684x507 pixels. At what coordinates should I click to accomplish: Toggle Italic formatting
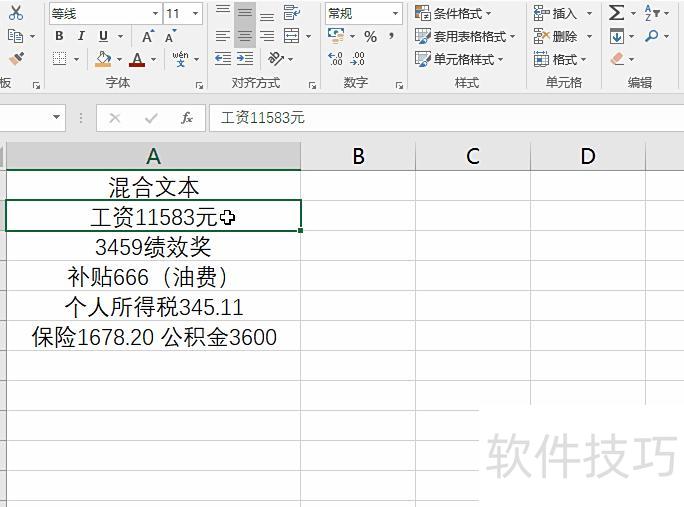pos(81,36)
